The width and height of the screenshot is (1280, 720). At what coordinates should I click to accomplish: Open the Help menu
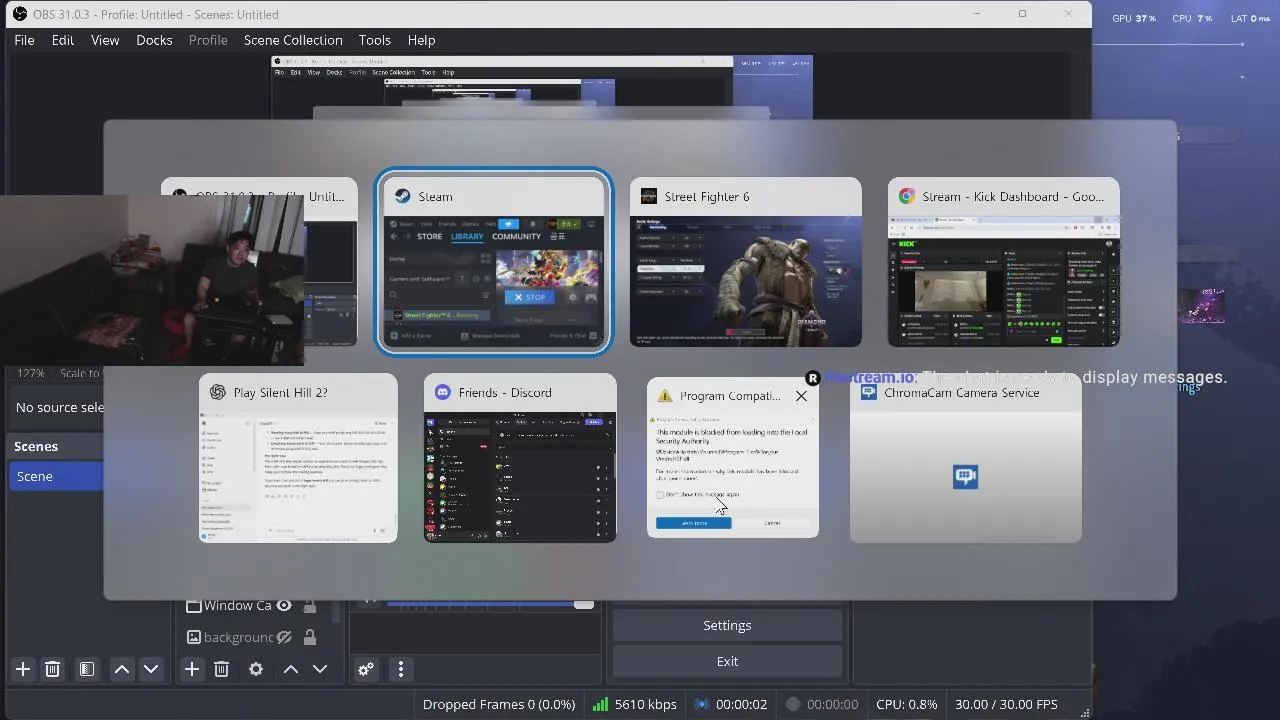pyautogui.click(x=421, y=40)
